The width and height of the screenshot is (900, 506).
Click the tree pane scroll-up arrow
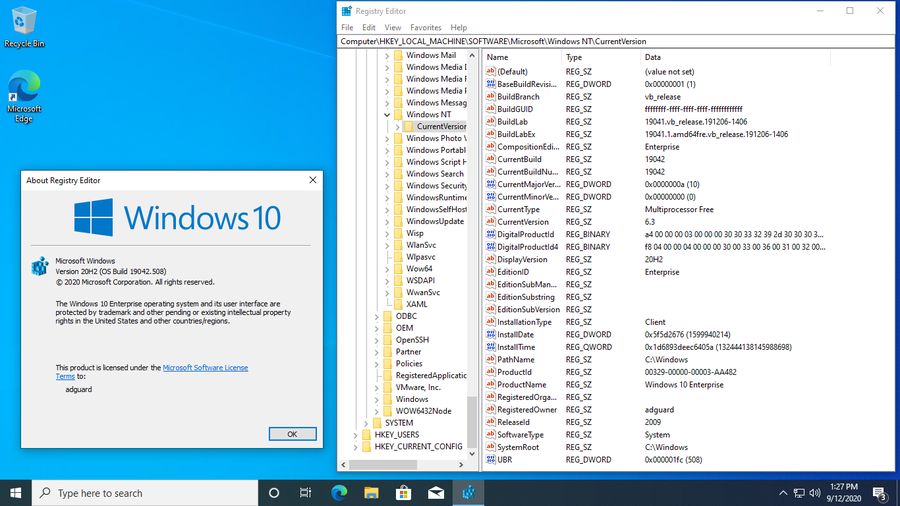pyautogui.click(x=472, y=56)
